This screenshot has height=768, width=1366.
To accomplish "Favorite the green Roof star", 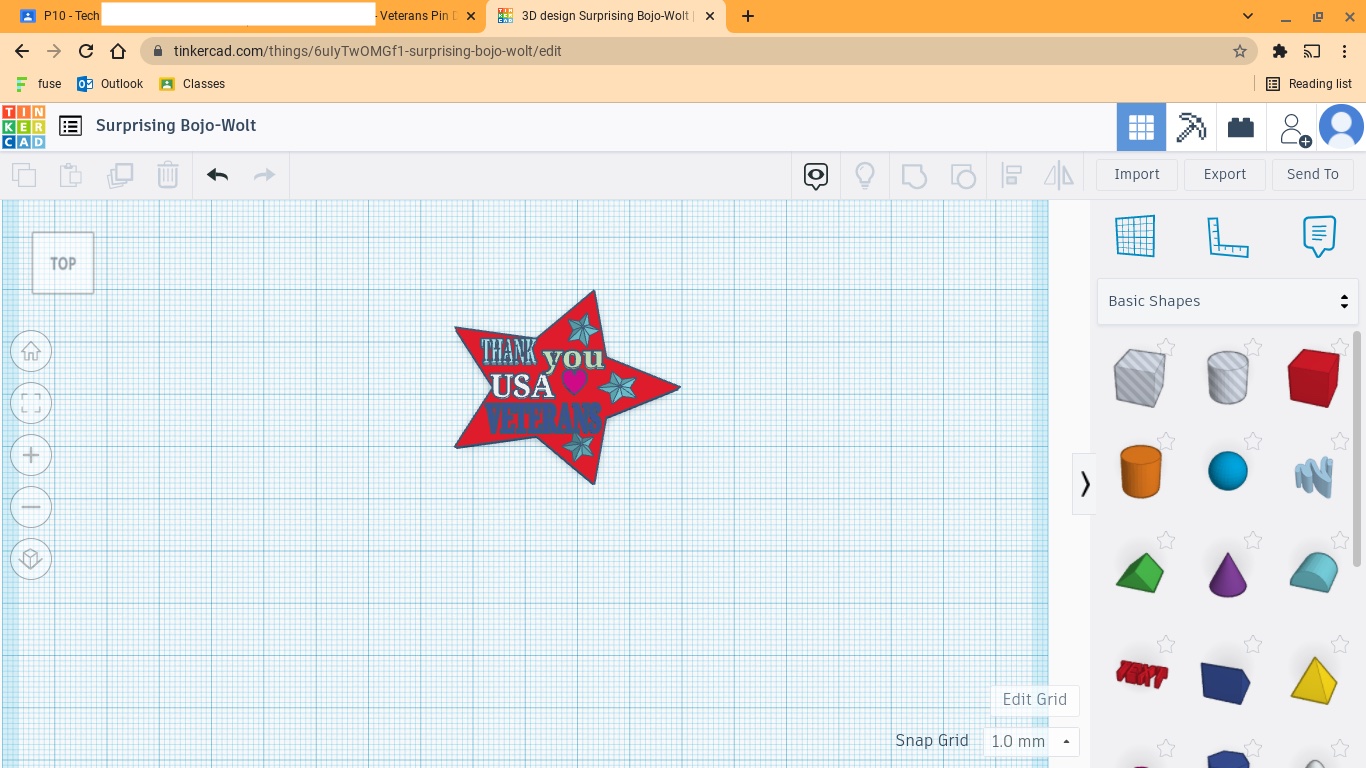I will [x=1165, y=541].
